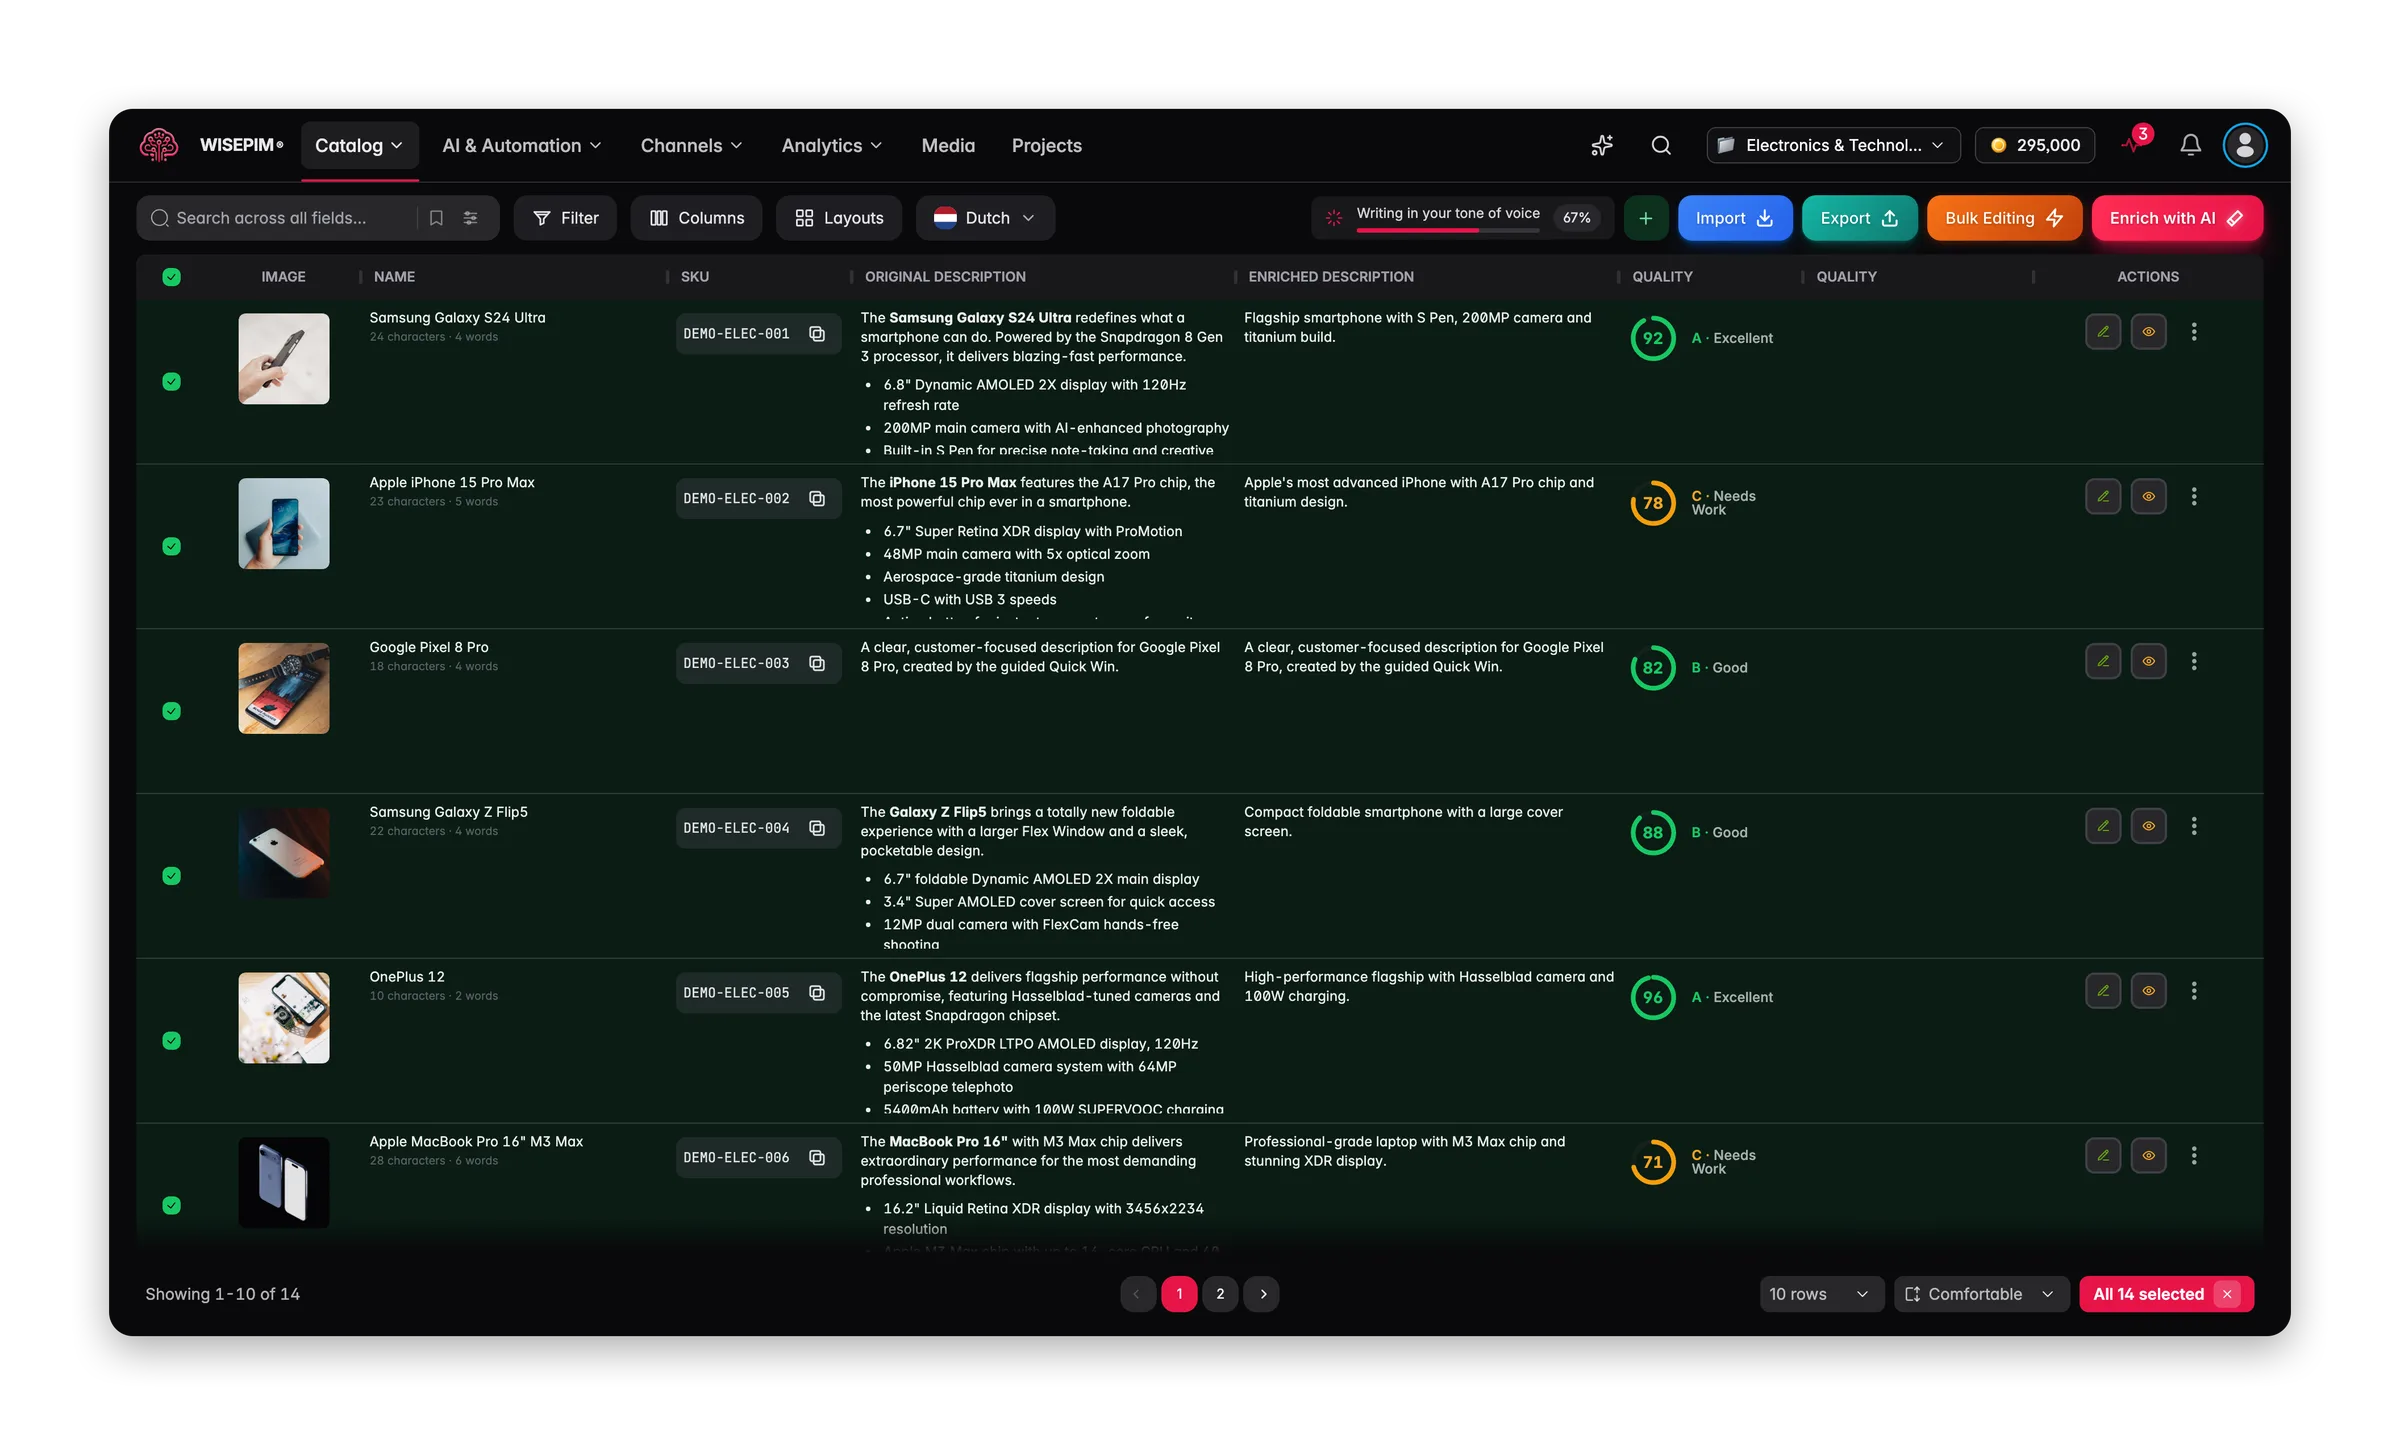Open the activity pulse icon with badge 3
2400x1445 pixels.
click(x=2136, y=143)
